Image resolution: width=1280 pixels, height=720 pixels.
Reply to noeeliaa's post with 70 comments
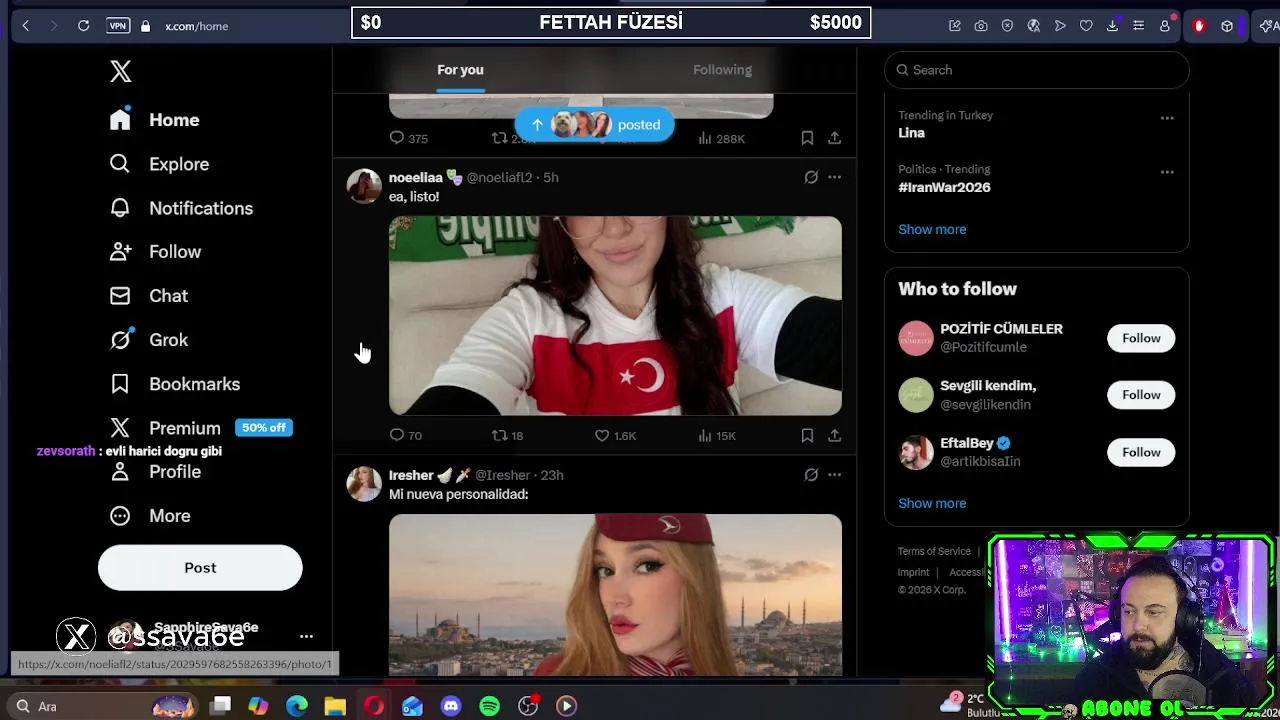pos(406,435)
